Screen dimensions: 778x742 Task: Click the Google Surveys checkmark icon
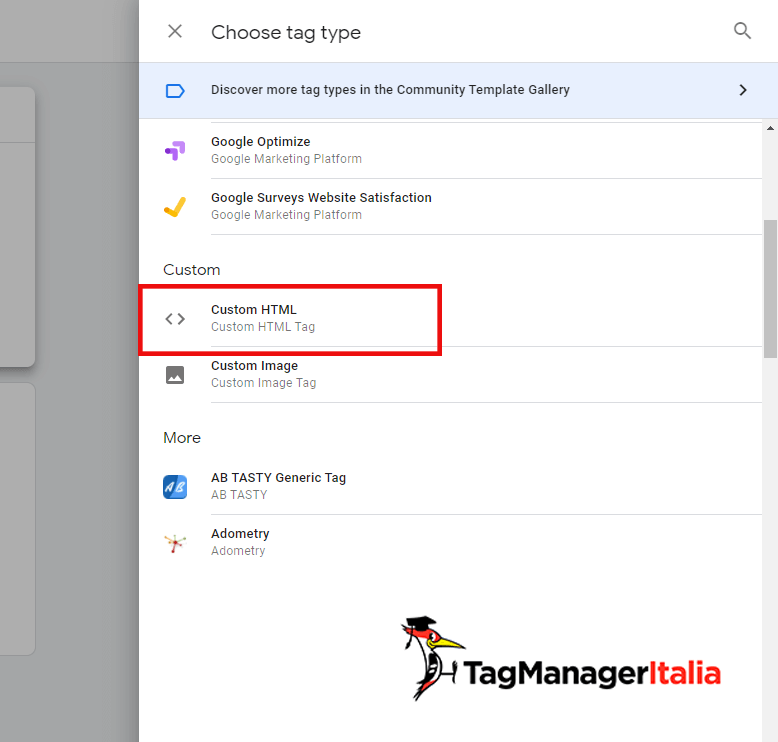tap(175, 206)
